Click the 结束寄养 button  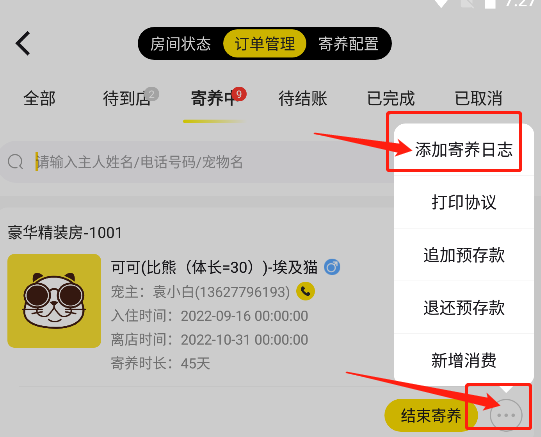pyautogui.click(x=431, y=415)
